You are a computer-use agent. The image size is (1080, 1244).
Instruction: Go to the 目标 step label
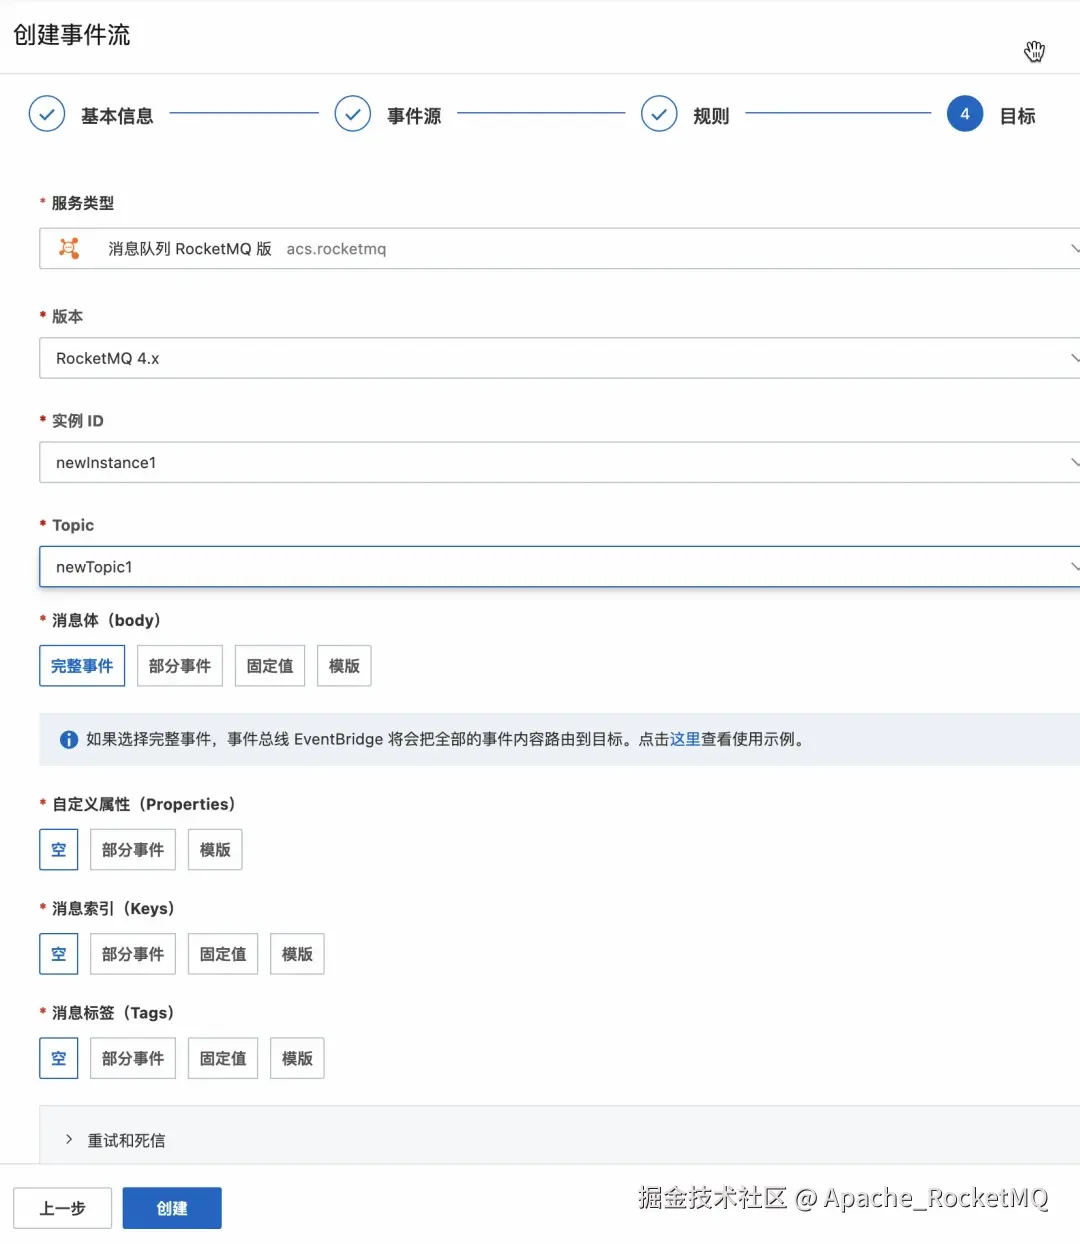tap(1018, 116)
